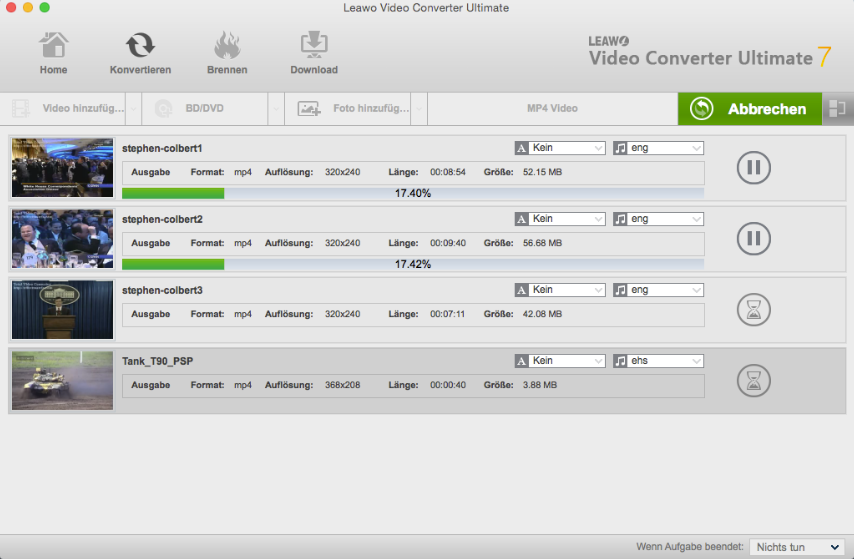This screenshot has height=559, width=854.
Task: Click the 00:09:40 length value
Action: [448, 243]
